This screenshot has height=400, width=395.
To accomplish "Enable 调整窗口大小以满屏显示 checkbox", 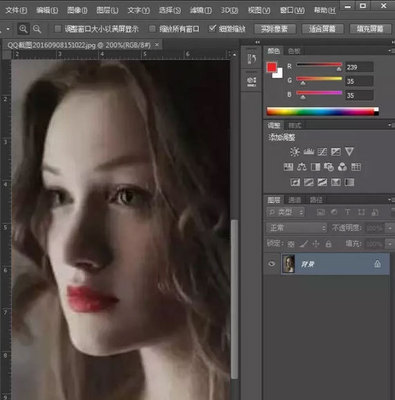I will (x=58, y=29).
